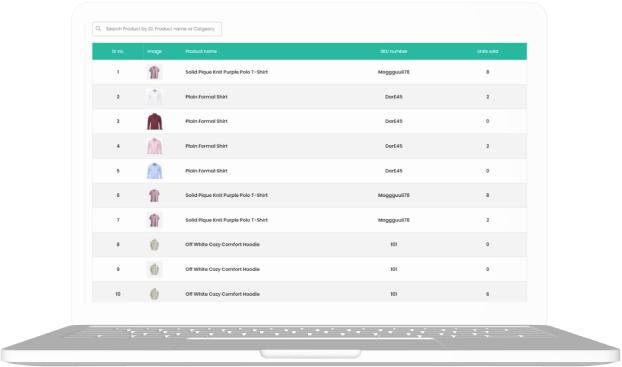
Task: Select Plain Formal Shirt name in row 2
Action: (x=206, y=97)
